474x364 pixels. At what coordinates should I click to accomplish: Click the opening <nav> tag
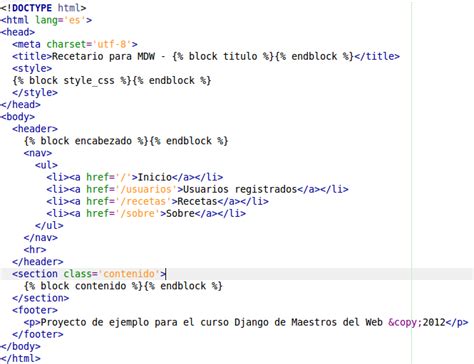38,153
